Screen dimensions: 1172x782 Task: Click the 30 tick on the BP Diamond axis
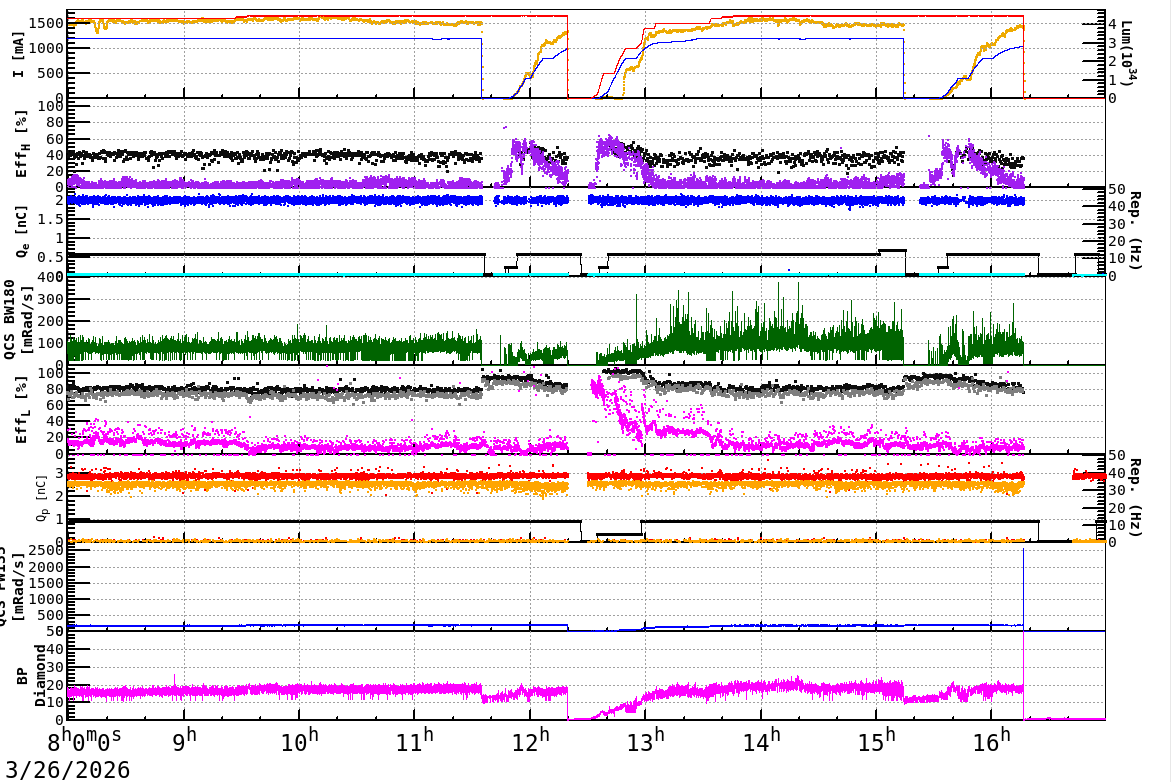pos(55,667)
